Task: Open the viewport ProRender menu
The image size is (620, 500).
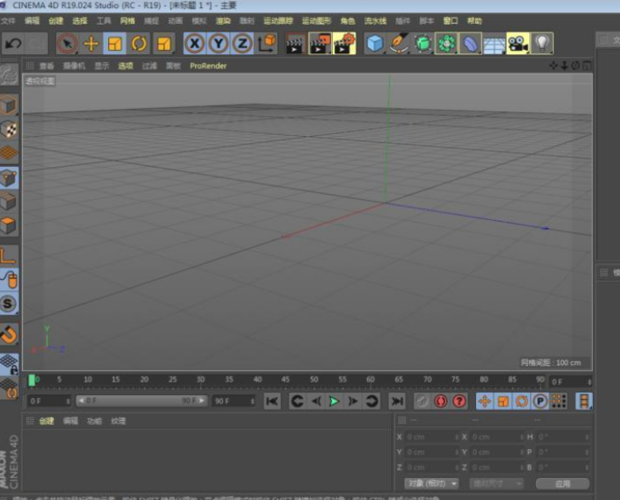Action: coord(208,66)
